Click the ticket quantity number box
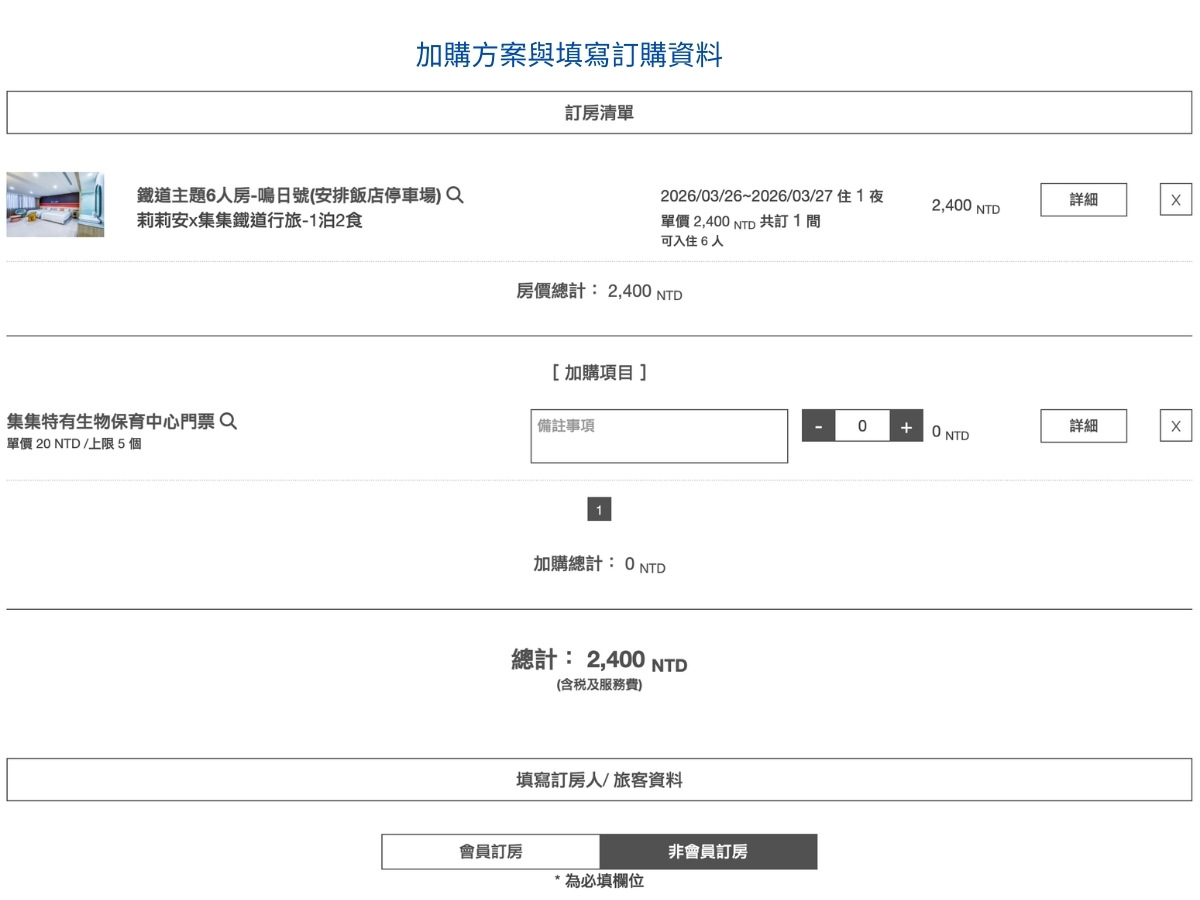 pyautogui.click(x=862, y=426)
